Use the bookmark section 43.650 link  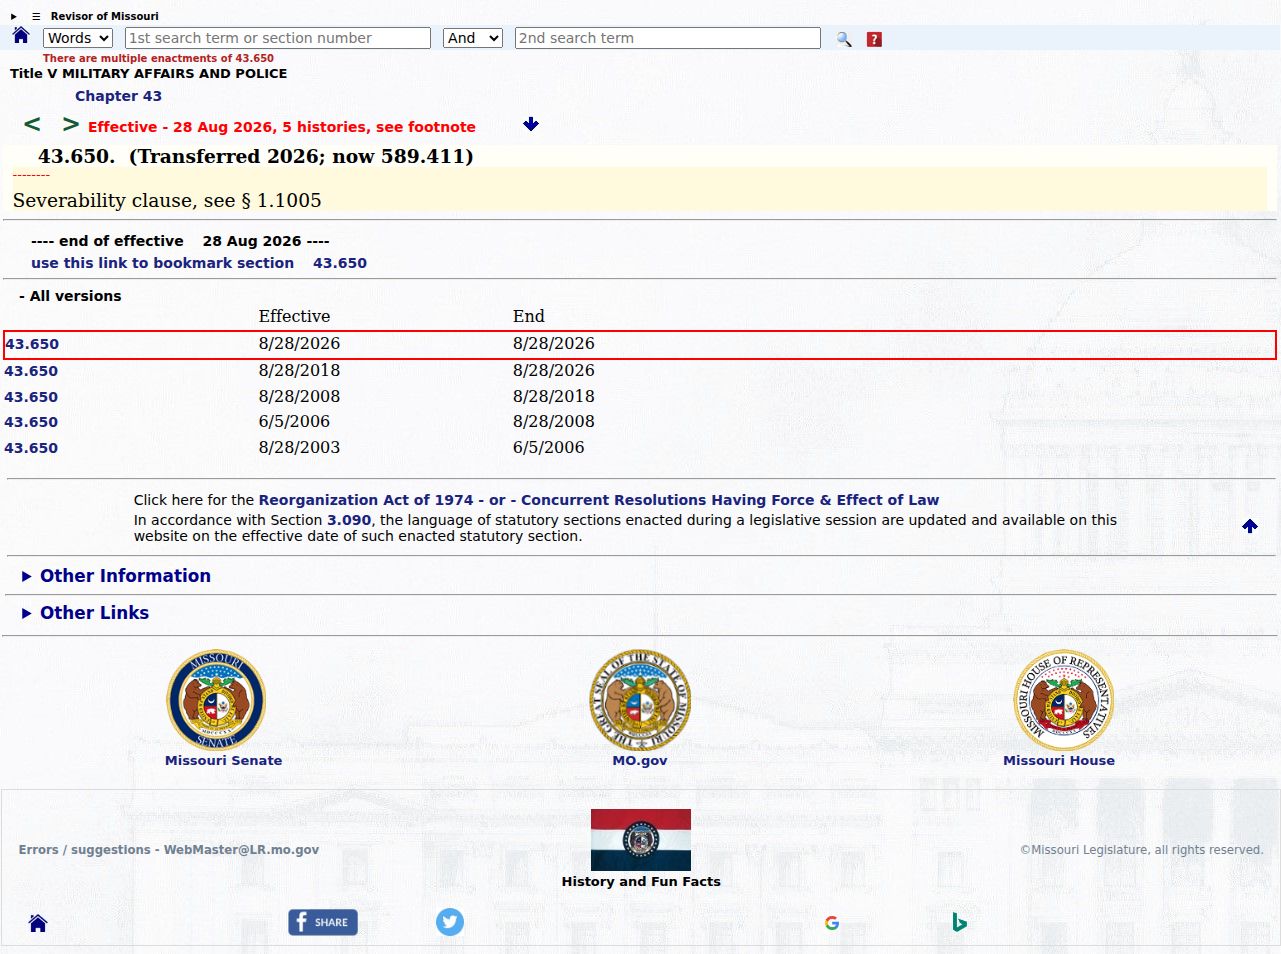(x=199, y=263)
